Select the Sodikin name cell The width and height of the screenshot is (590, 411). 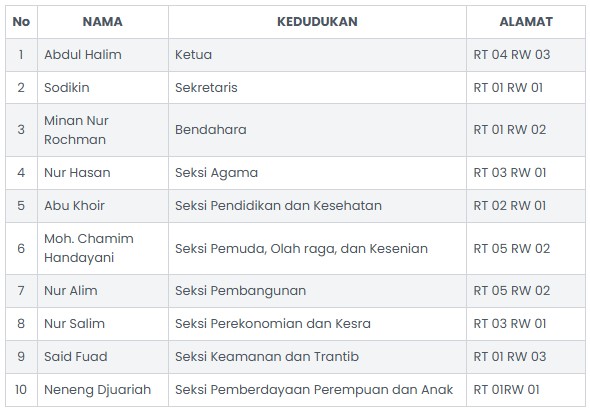103,87
